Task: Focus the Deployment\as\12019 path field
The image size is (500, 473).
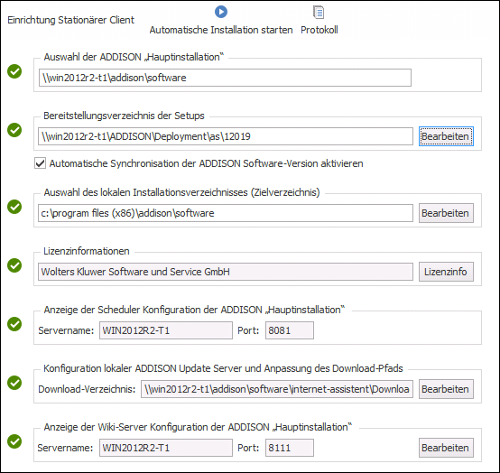Action: pos(225,136)
